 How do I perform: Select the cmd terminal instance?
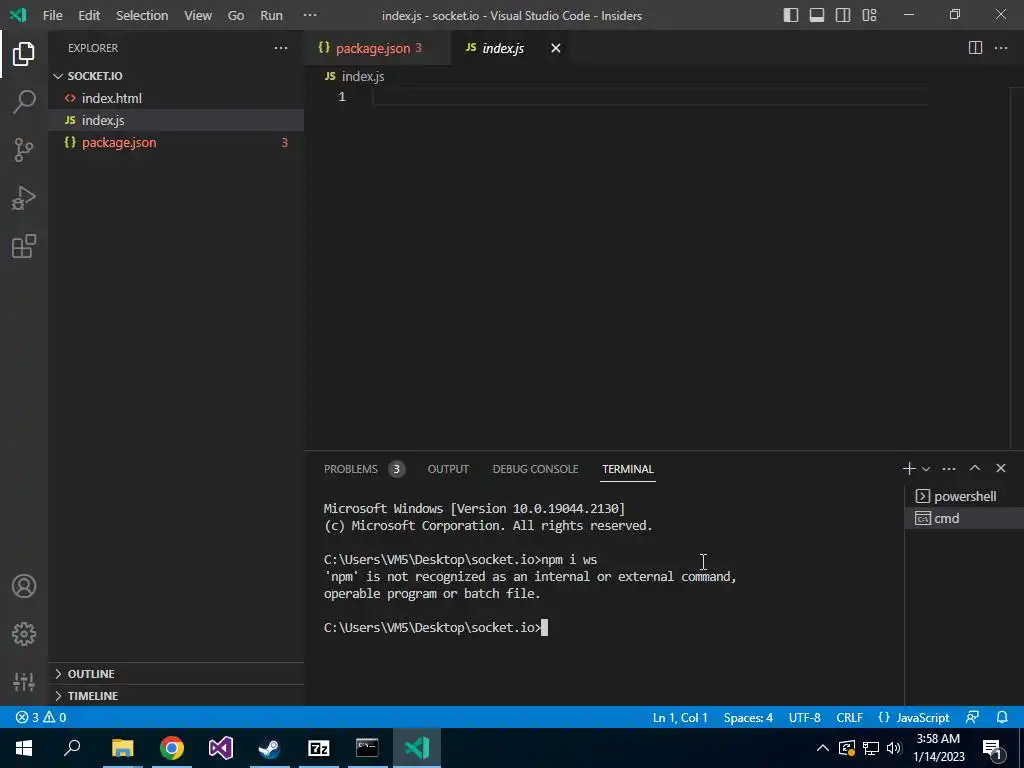coord(964,519)
